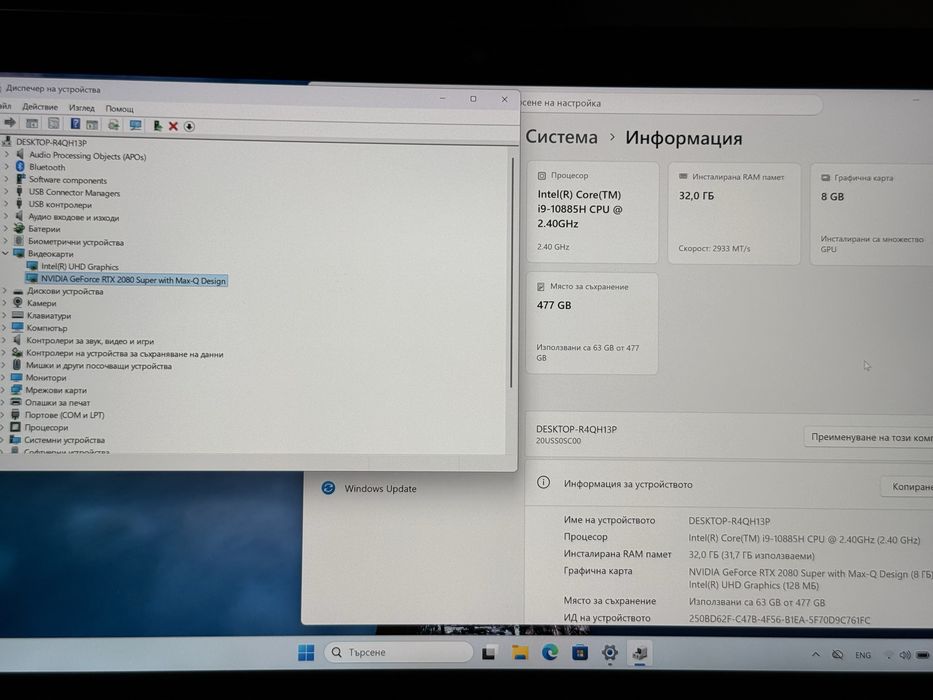The width and height of the screenshot is (933, 700).
Task: Click the Клавиатури keyboard icon
Action: click(17, 315)
